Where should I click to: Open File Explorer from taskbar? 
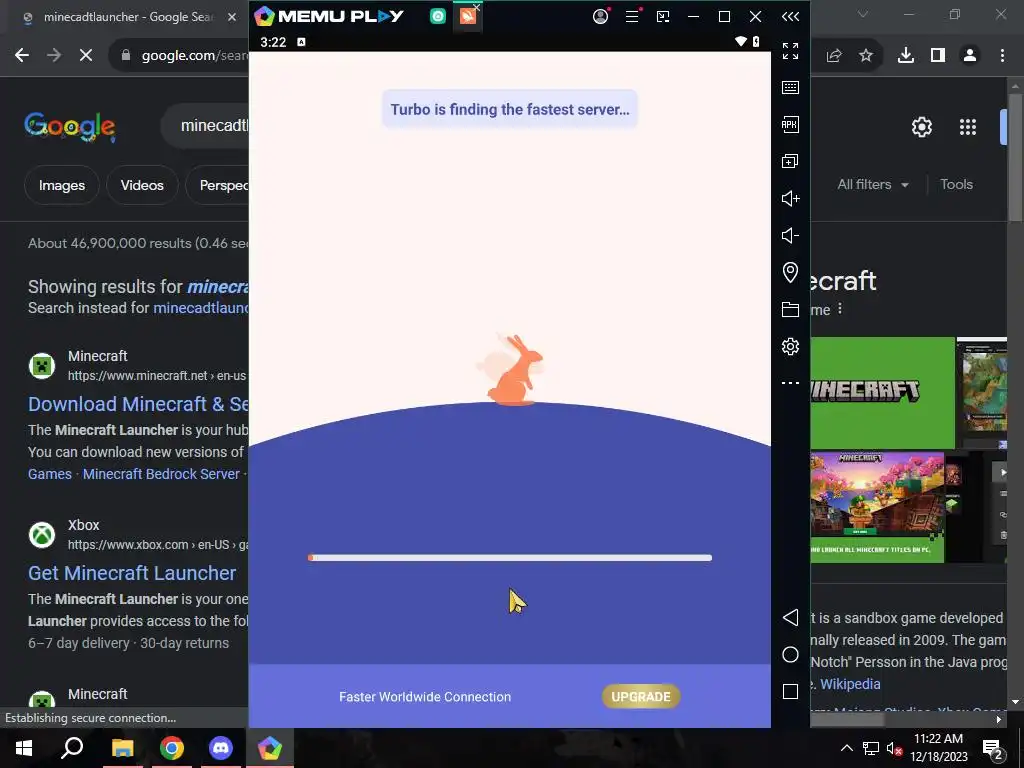point(122,748)
